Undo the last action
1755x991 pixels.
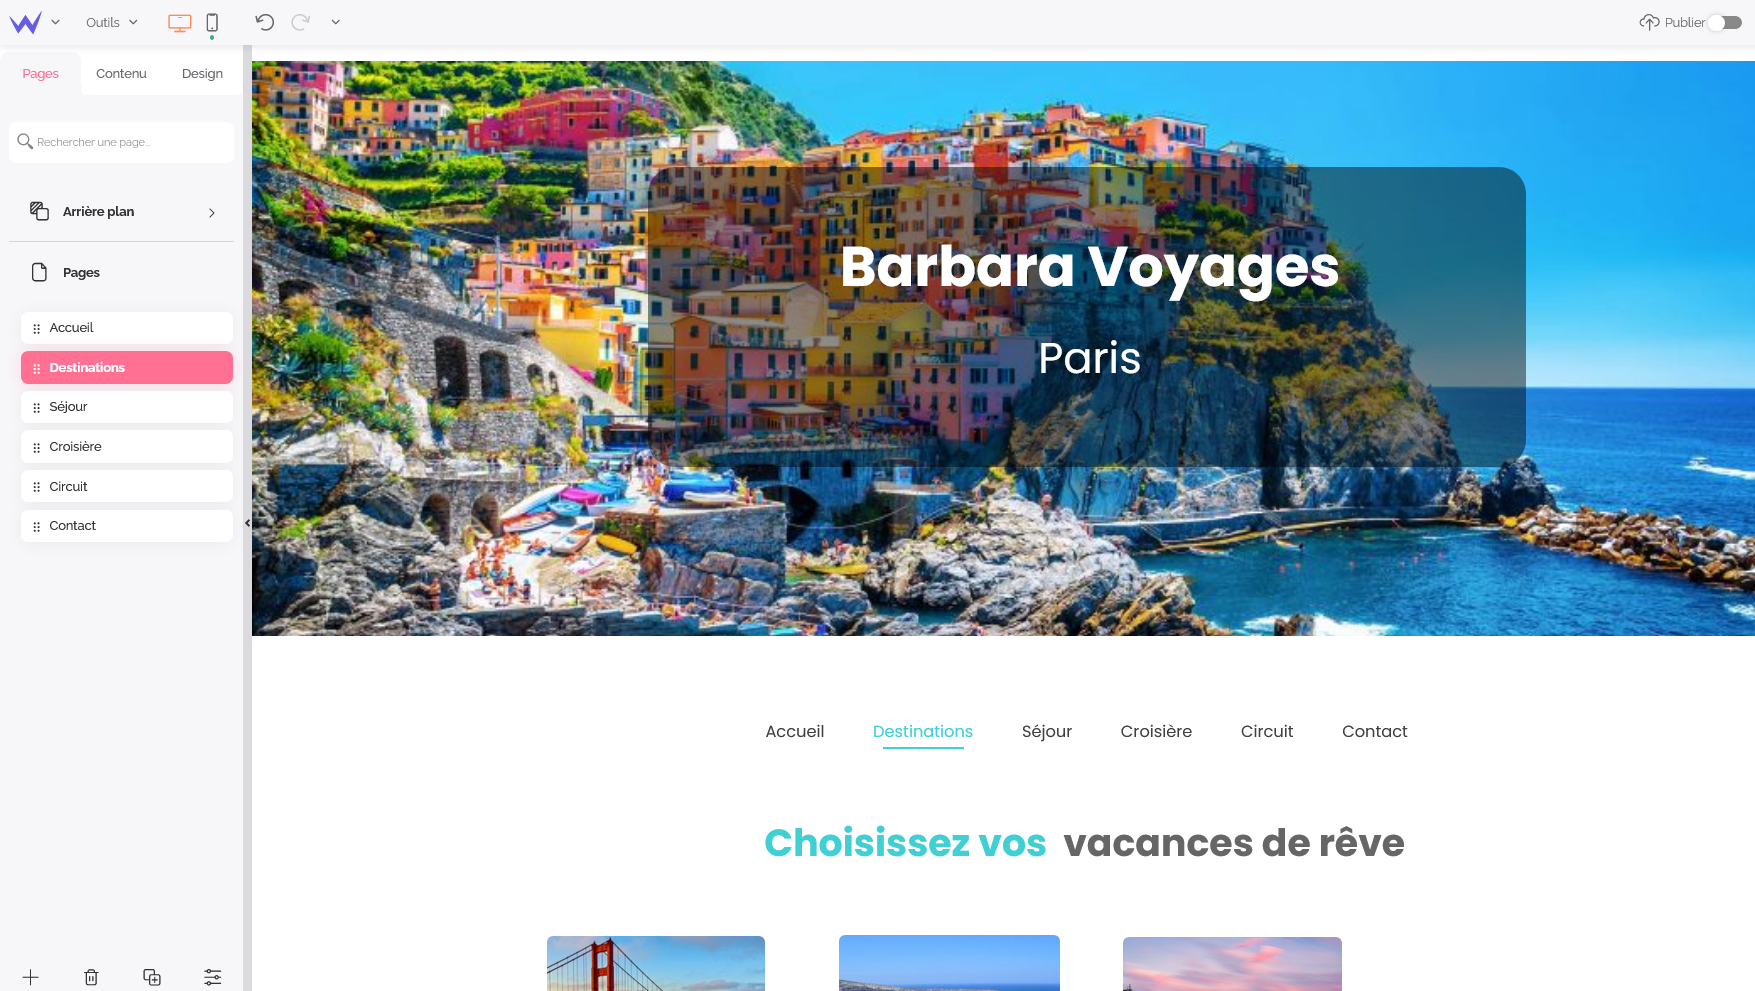point(265,22)
